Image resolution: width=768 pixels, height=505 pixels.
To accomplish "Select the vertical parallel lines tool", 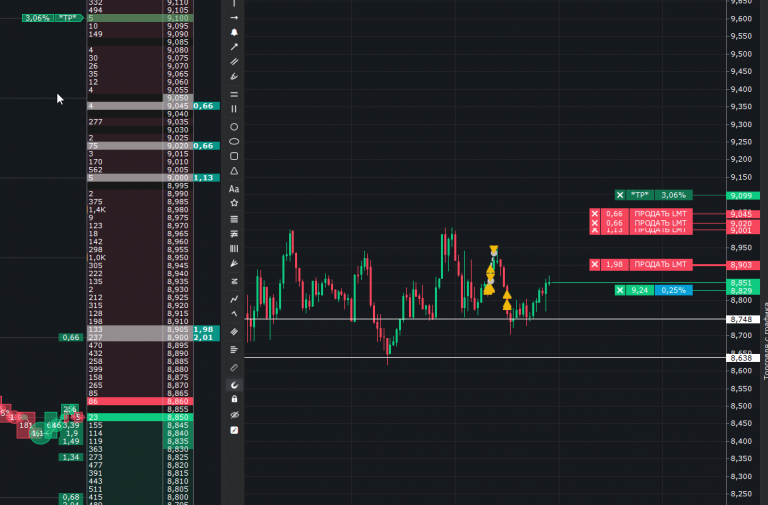I will (234, 109).
